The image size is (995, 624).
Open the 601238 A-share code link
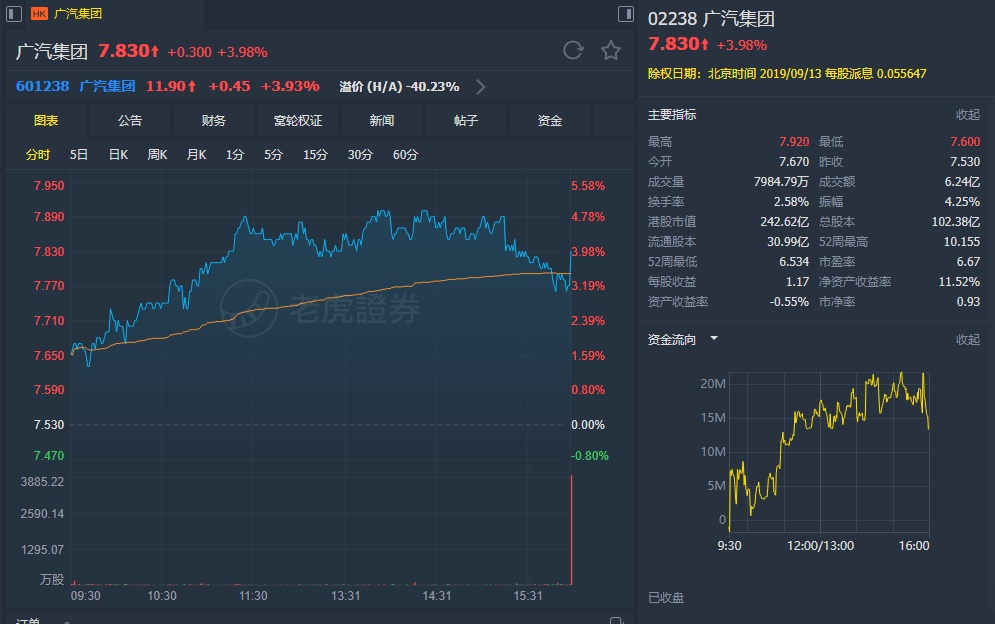click(x=42, y=86)
